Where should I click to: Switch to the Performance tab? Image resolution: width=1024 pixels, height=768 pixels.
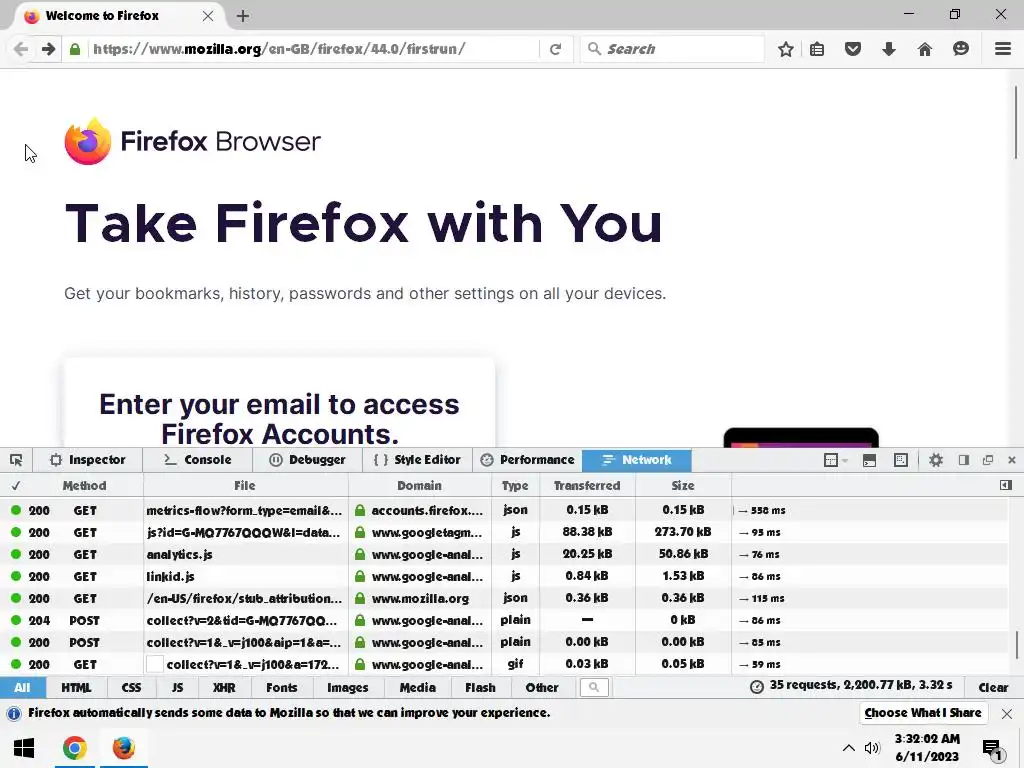(x=527, y=460)
